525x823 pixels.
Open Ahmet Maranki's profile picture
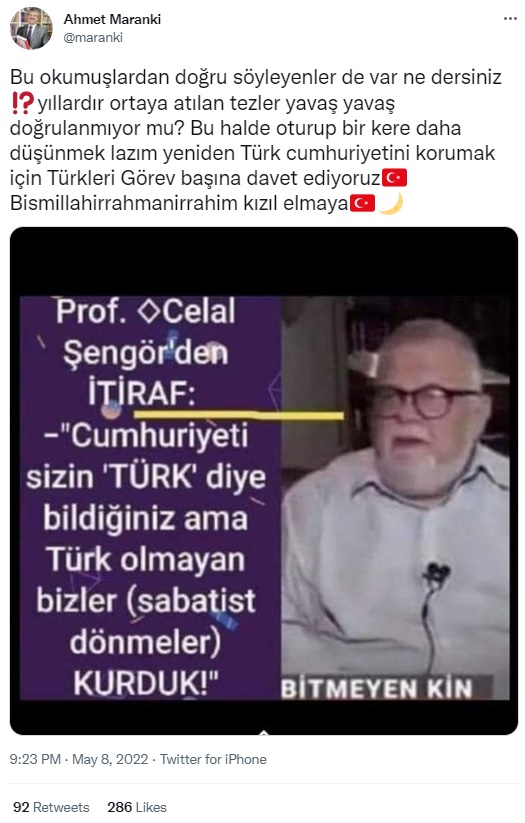tap(31, 28)
